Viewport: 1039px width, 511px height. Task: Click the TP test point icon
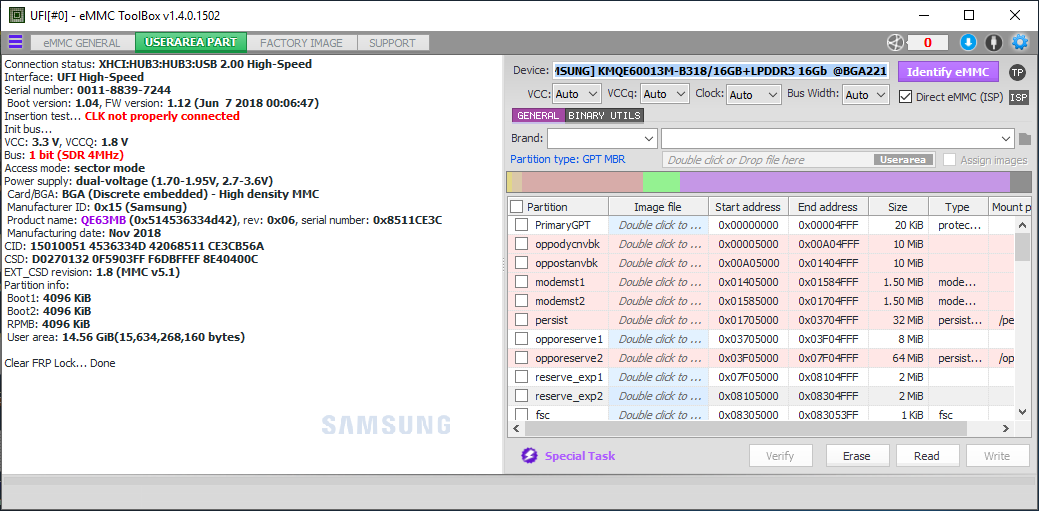1017,72
